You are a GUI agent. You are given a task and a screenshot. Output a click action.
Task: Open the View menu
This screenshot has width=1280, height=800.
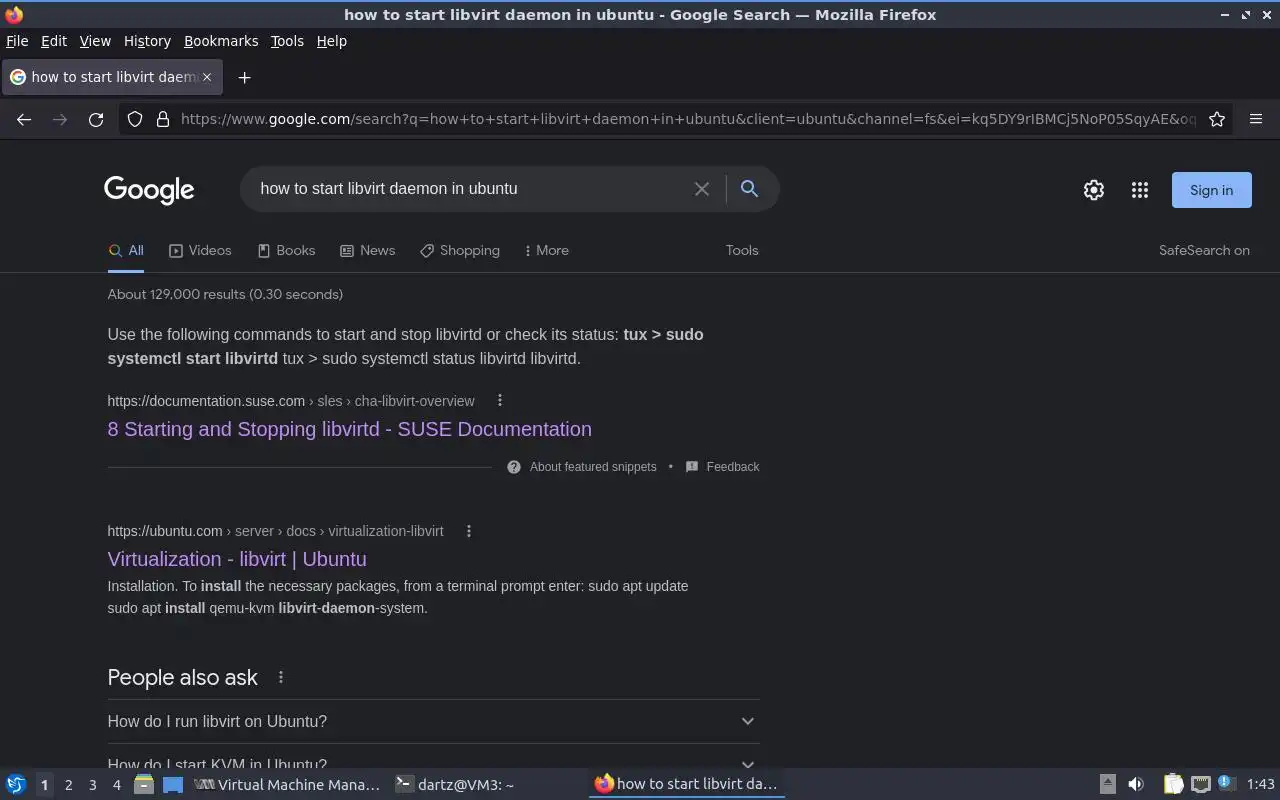point(95,41)
